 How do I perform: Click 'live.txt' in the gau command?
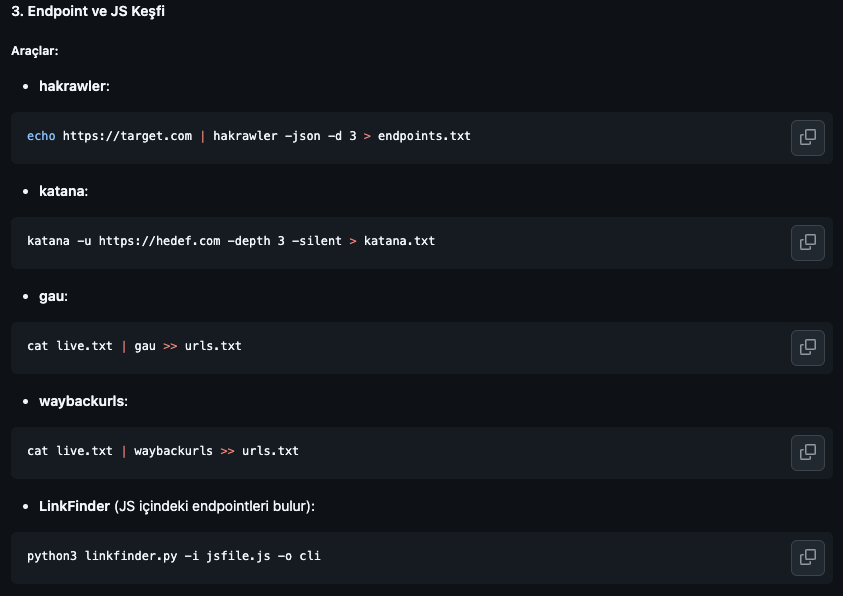click(x=84, y=346)
